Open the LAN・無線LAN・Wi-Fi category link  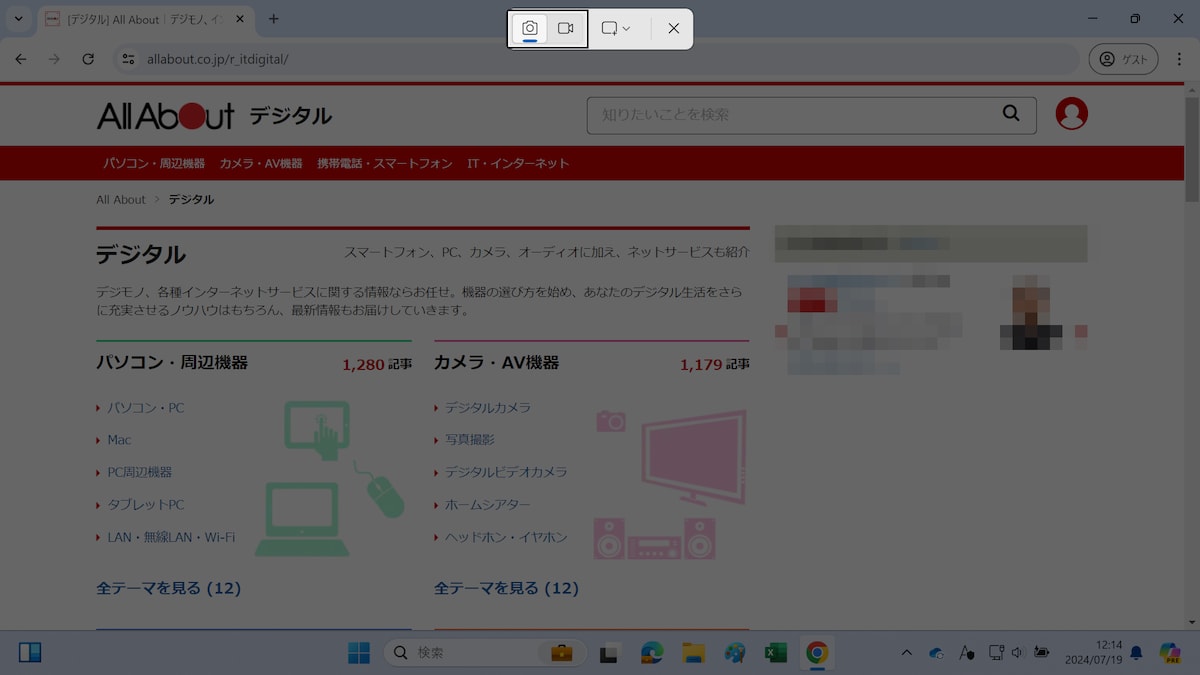click(171, 537)
